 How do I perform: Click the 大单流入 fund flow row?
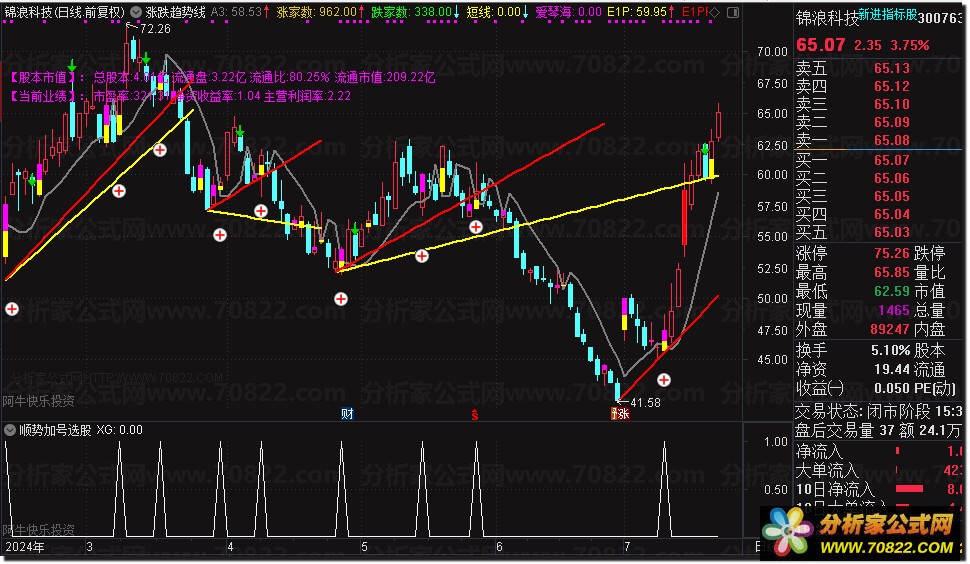coord(878,471)
